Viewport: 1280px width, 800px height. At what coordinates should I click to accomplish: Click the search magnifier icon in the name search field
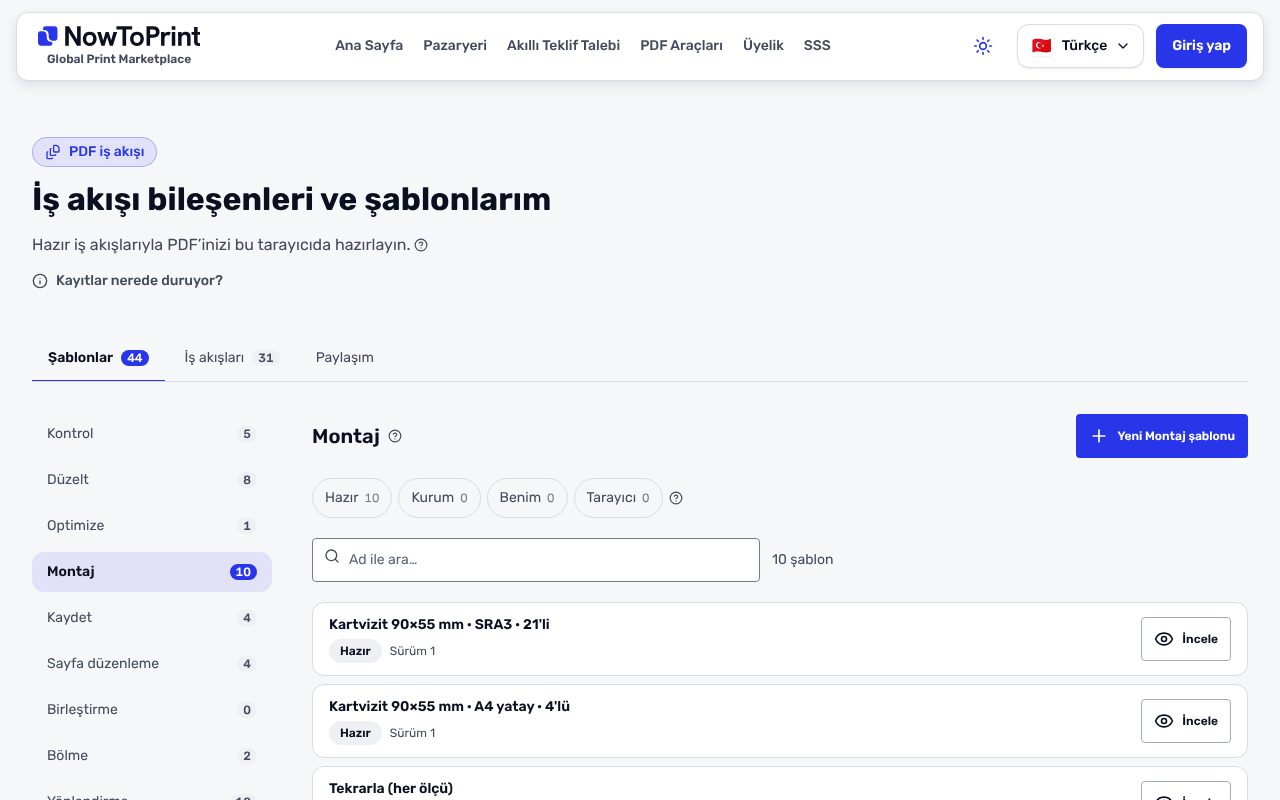pyautogui.click(x=333, y=557)
